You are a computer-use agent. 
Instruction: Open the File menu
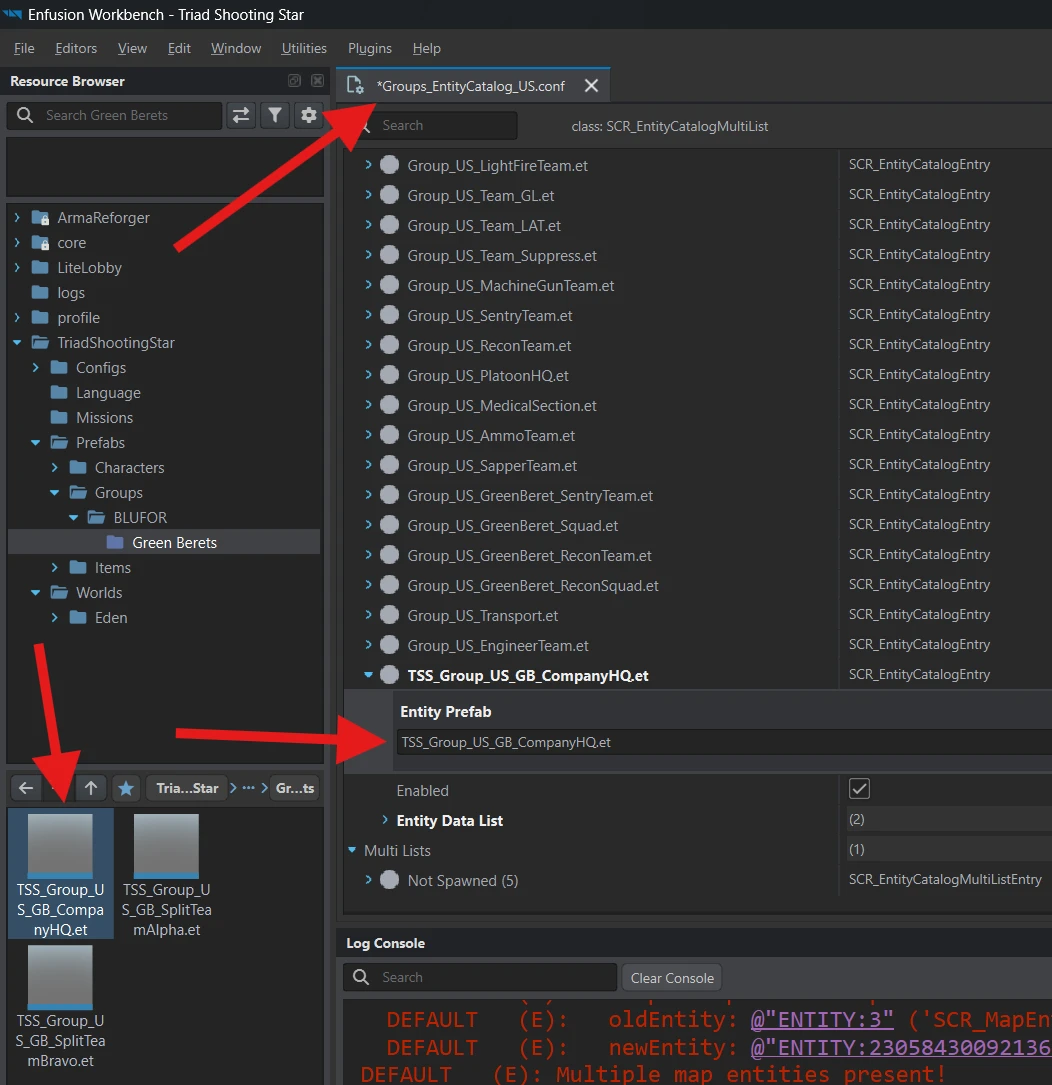coord(24,48)
